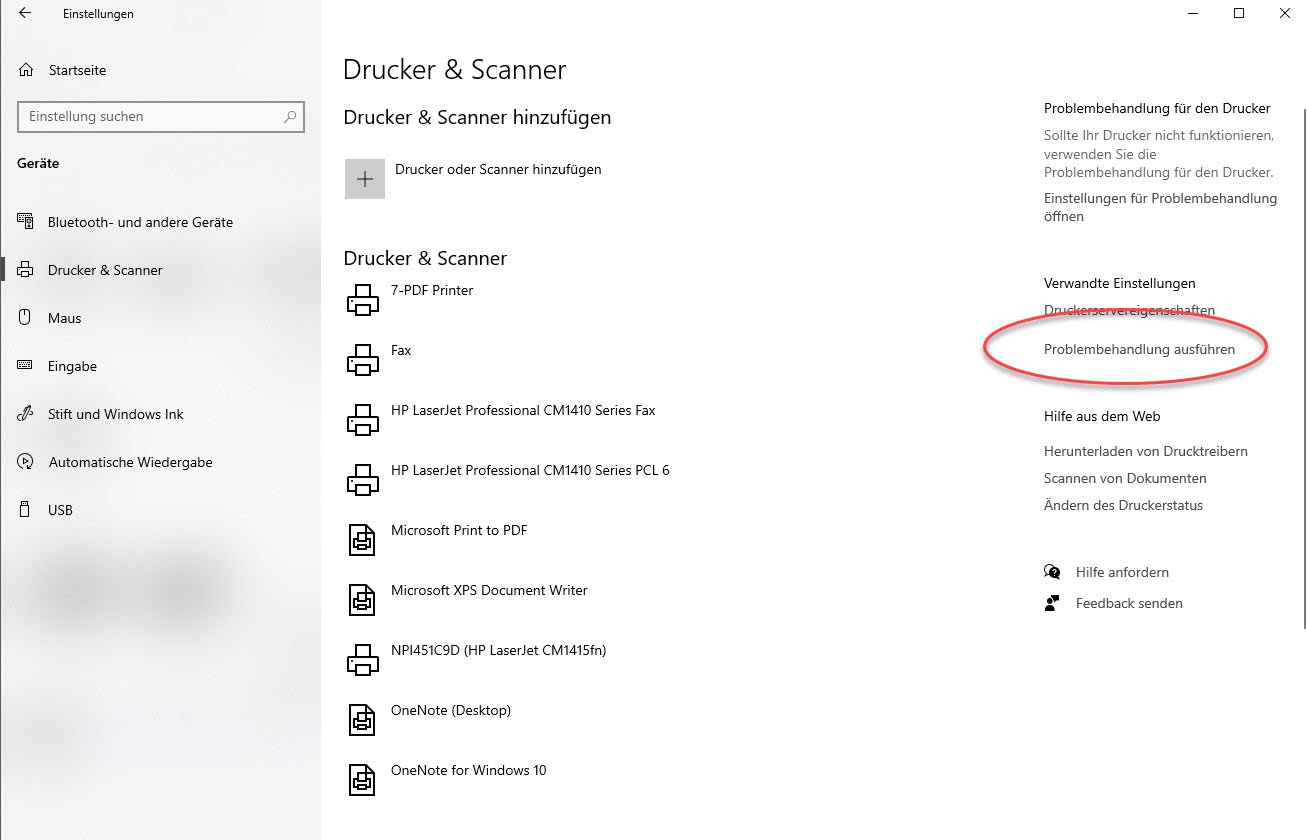This screenshot has width=1307, height=840.
Task: Click the Startseite home icon
Action: click(26, 70)
